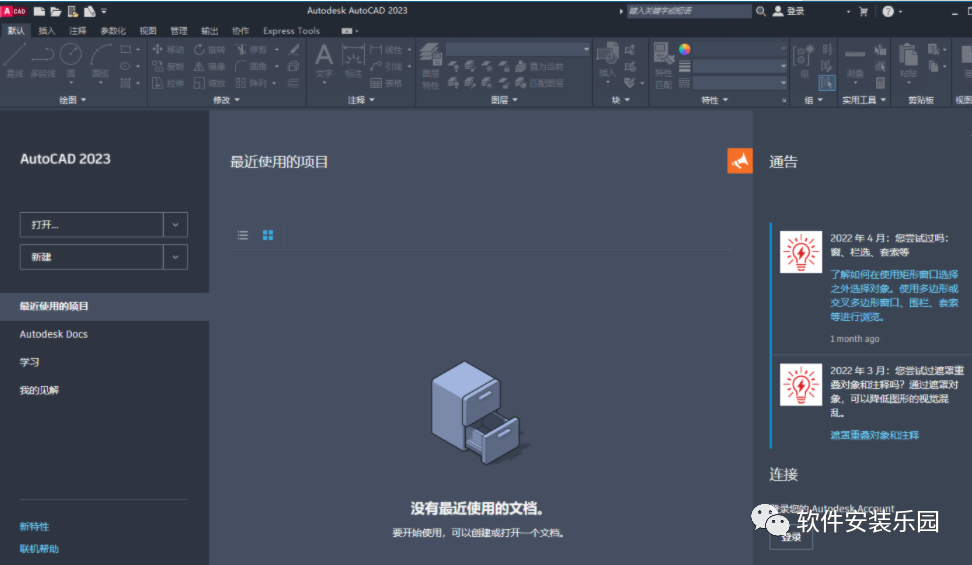The height and width of the screenshot is (565, 972).
Task: Expand the Utilities (实用工具) panel
Action: 864,100
